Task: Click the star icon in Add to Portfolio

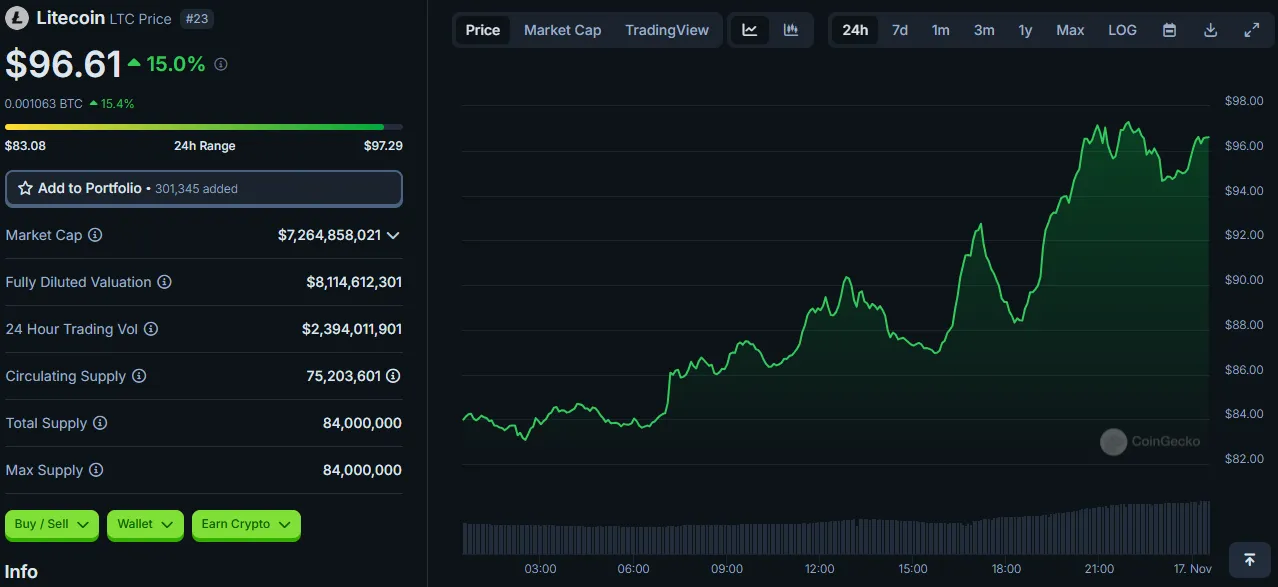Action: (26, 188)
